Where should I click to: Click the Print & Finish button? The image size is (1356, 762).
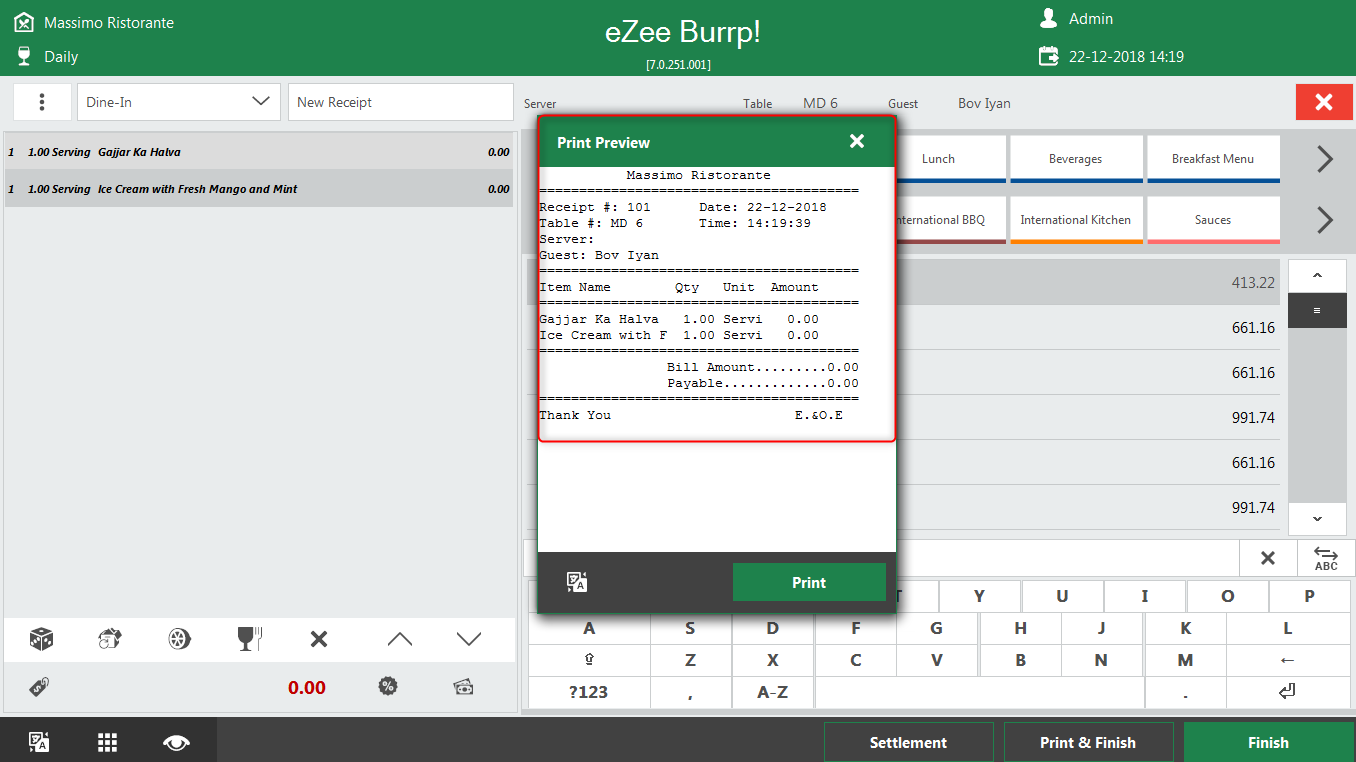pyautogui.click(x=1088, y=742)
